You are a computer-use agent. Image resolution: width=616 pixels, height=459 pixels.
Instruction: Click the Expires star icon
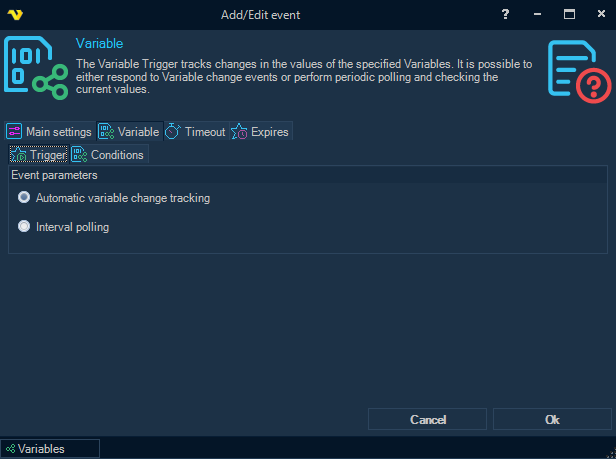(240, 132)
